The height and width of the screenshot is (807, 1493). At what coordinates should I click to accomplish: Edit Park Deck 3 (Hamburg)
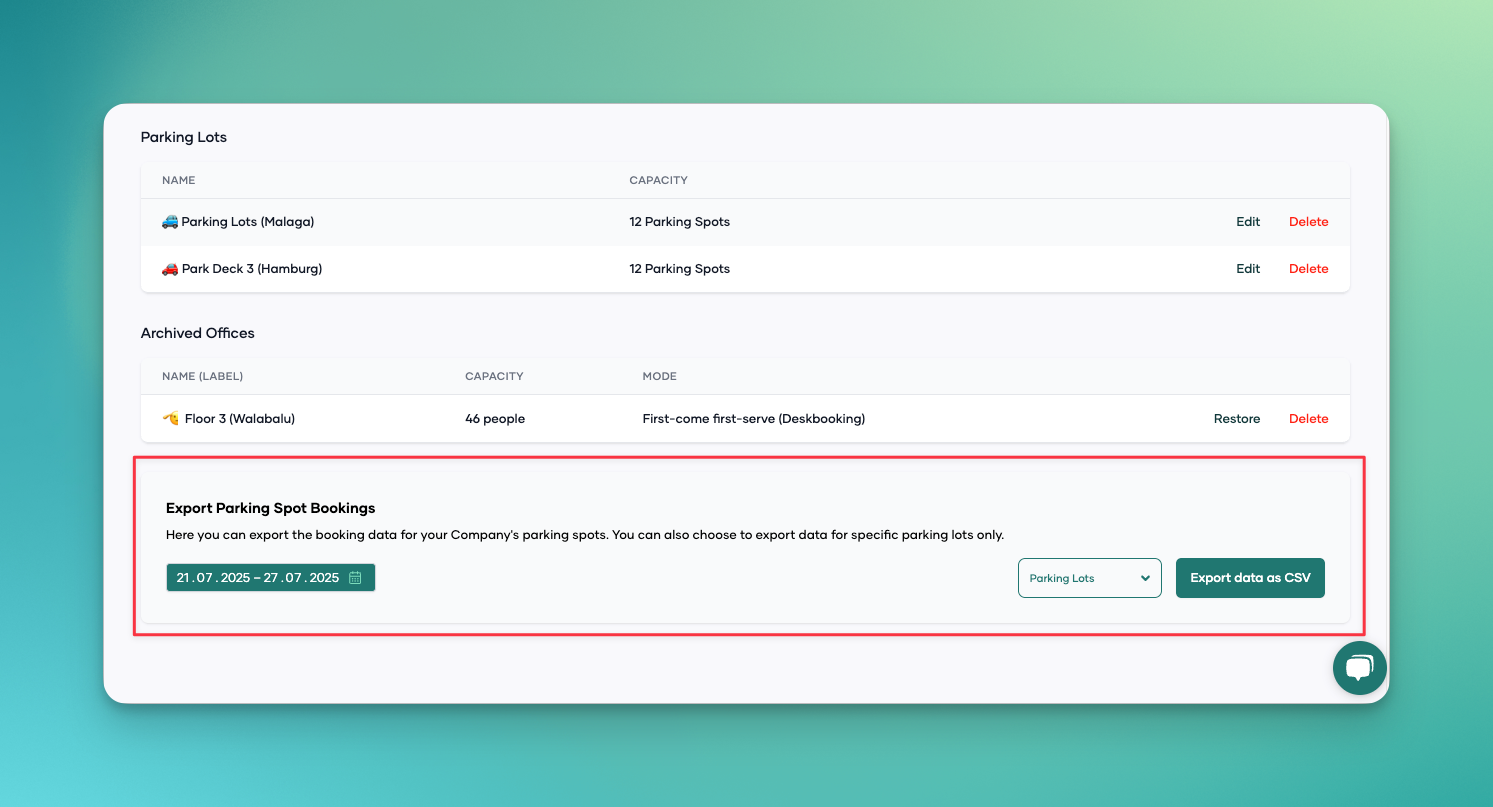point(1247,269)
